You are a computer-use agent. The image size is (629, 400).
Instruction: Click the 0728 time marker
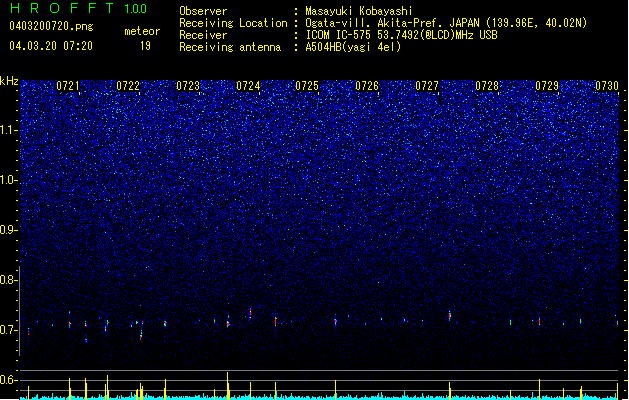tap(487, 86)
